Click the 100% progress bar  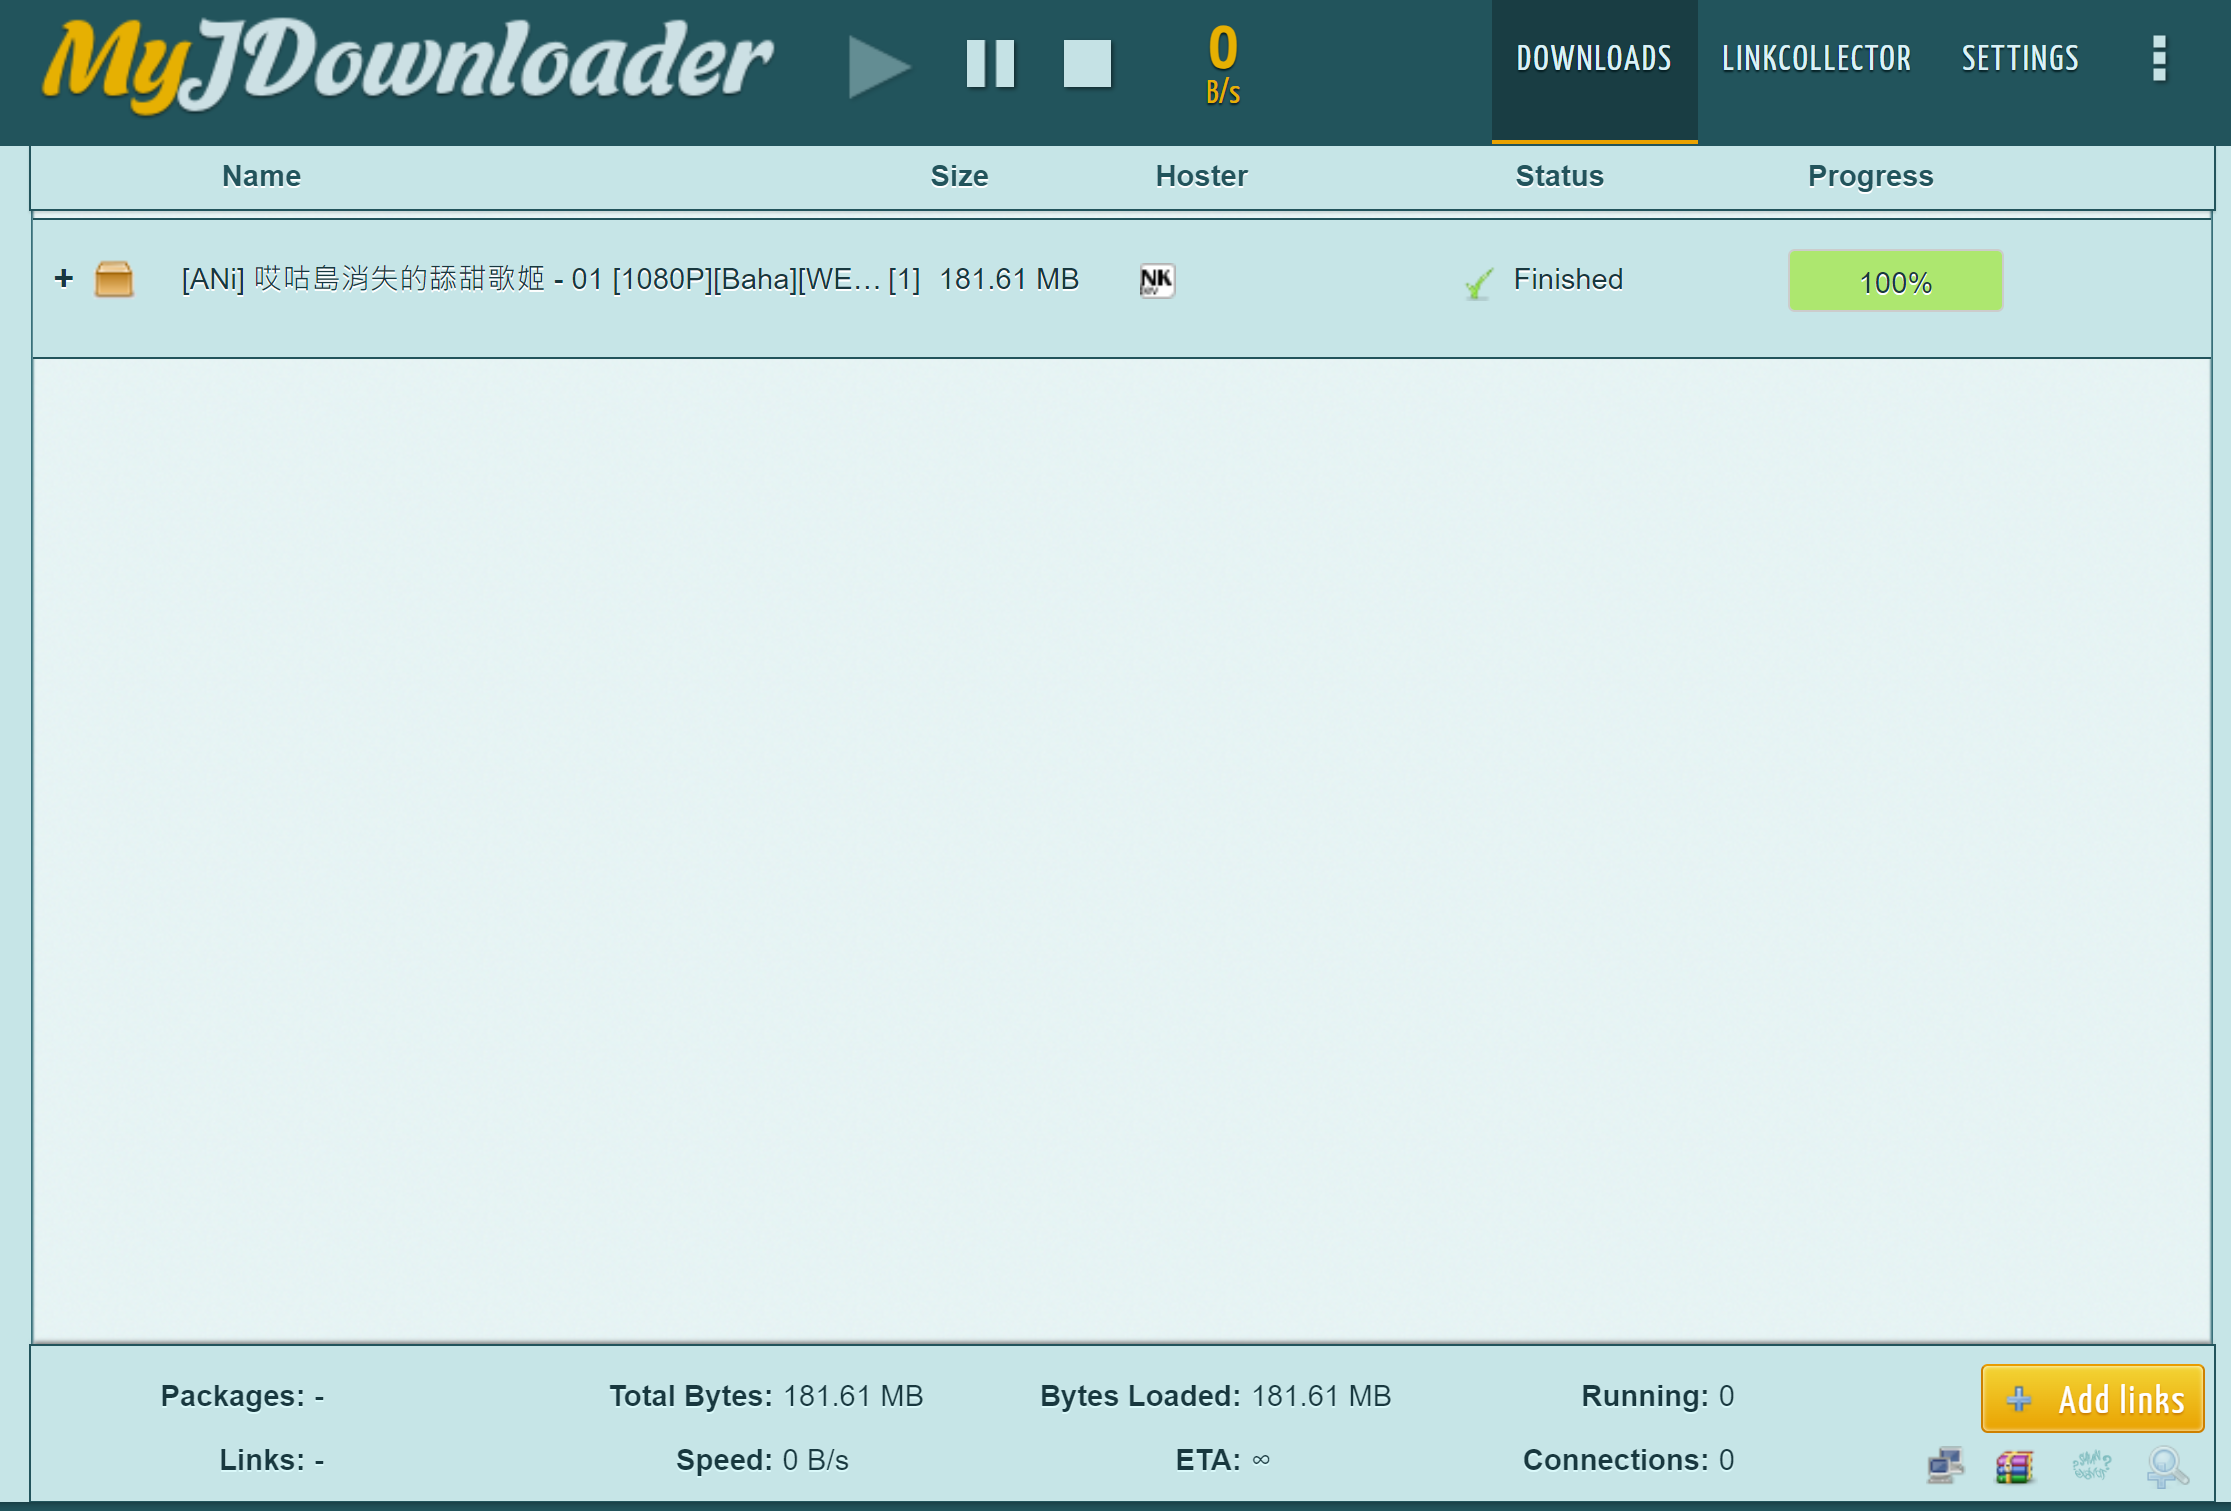click(x=1895, y=281)
